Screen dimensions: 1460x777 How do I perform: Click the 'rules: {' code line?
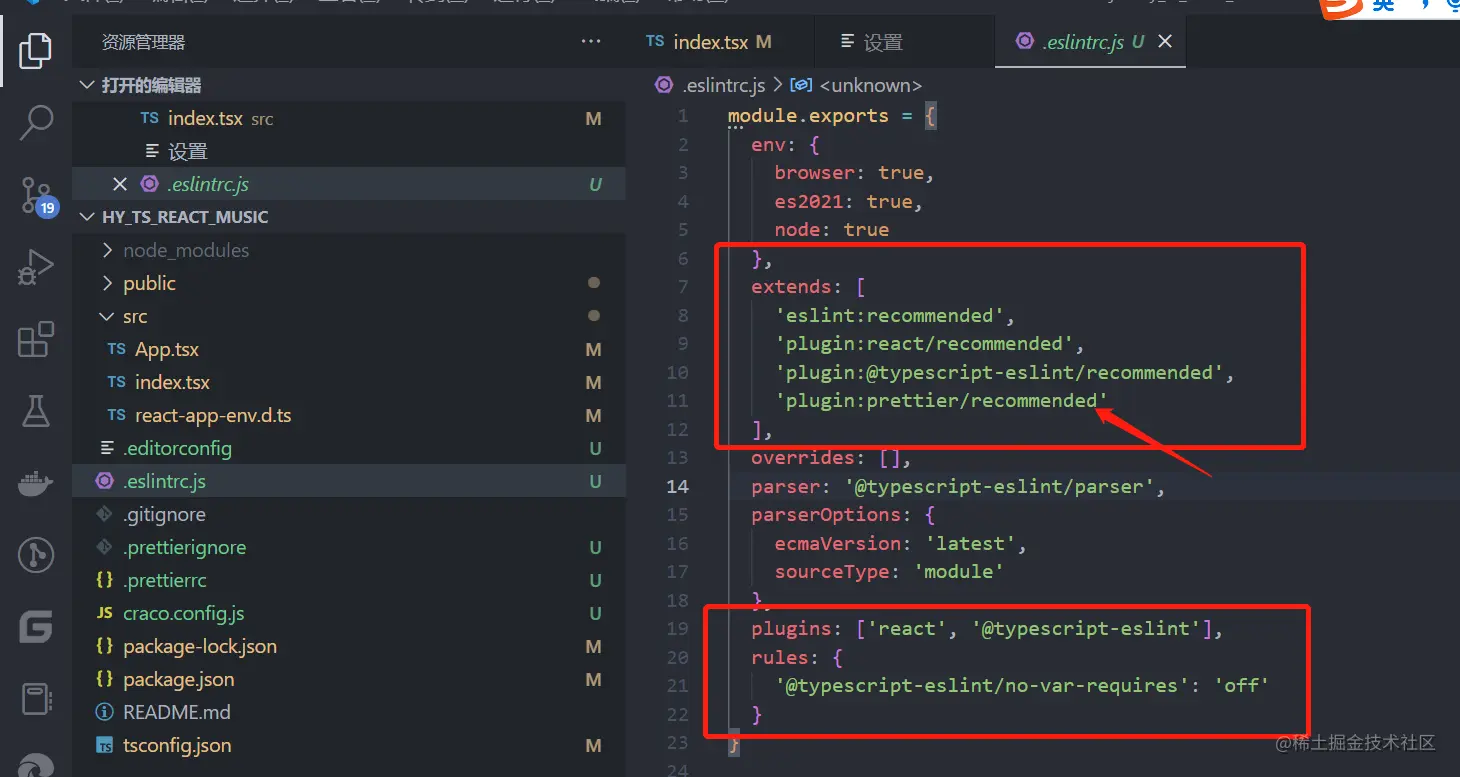point(797,657)
